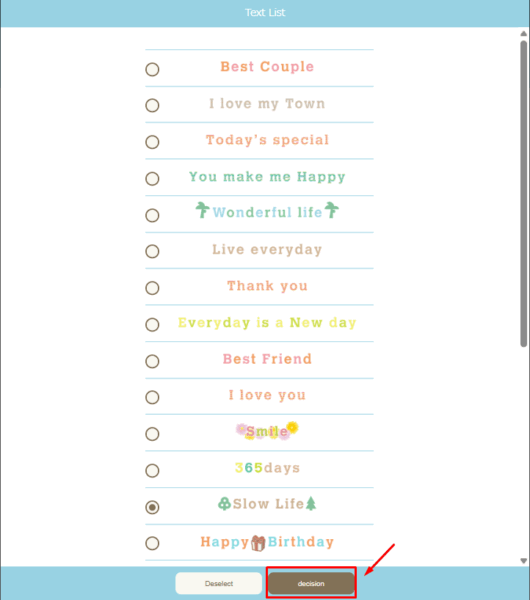Choose the Today's special radio button

pyautogui.click(x=152, y=142)
